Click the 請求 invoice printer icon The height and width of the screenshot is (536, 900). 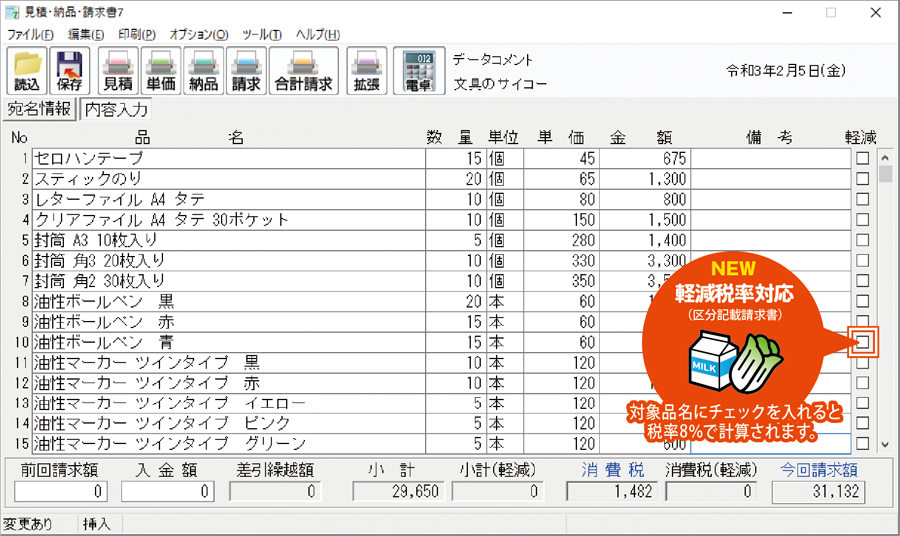[246, 71]
